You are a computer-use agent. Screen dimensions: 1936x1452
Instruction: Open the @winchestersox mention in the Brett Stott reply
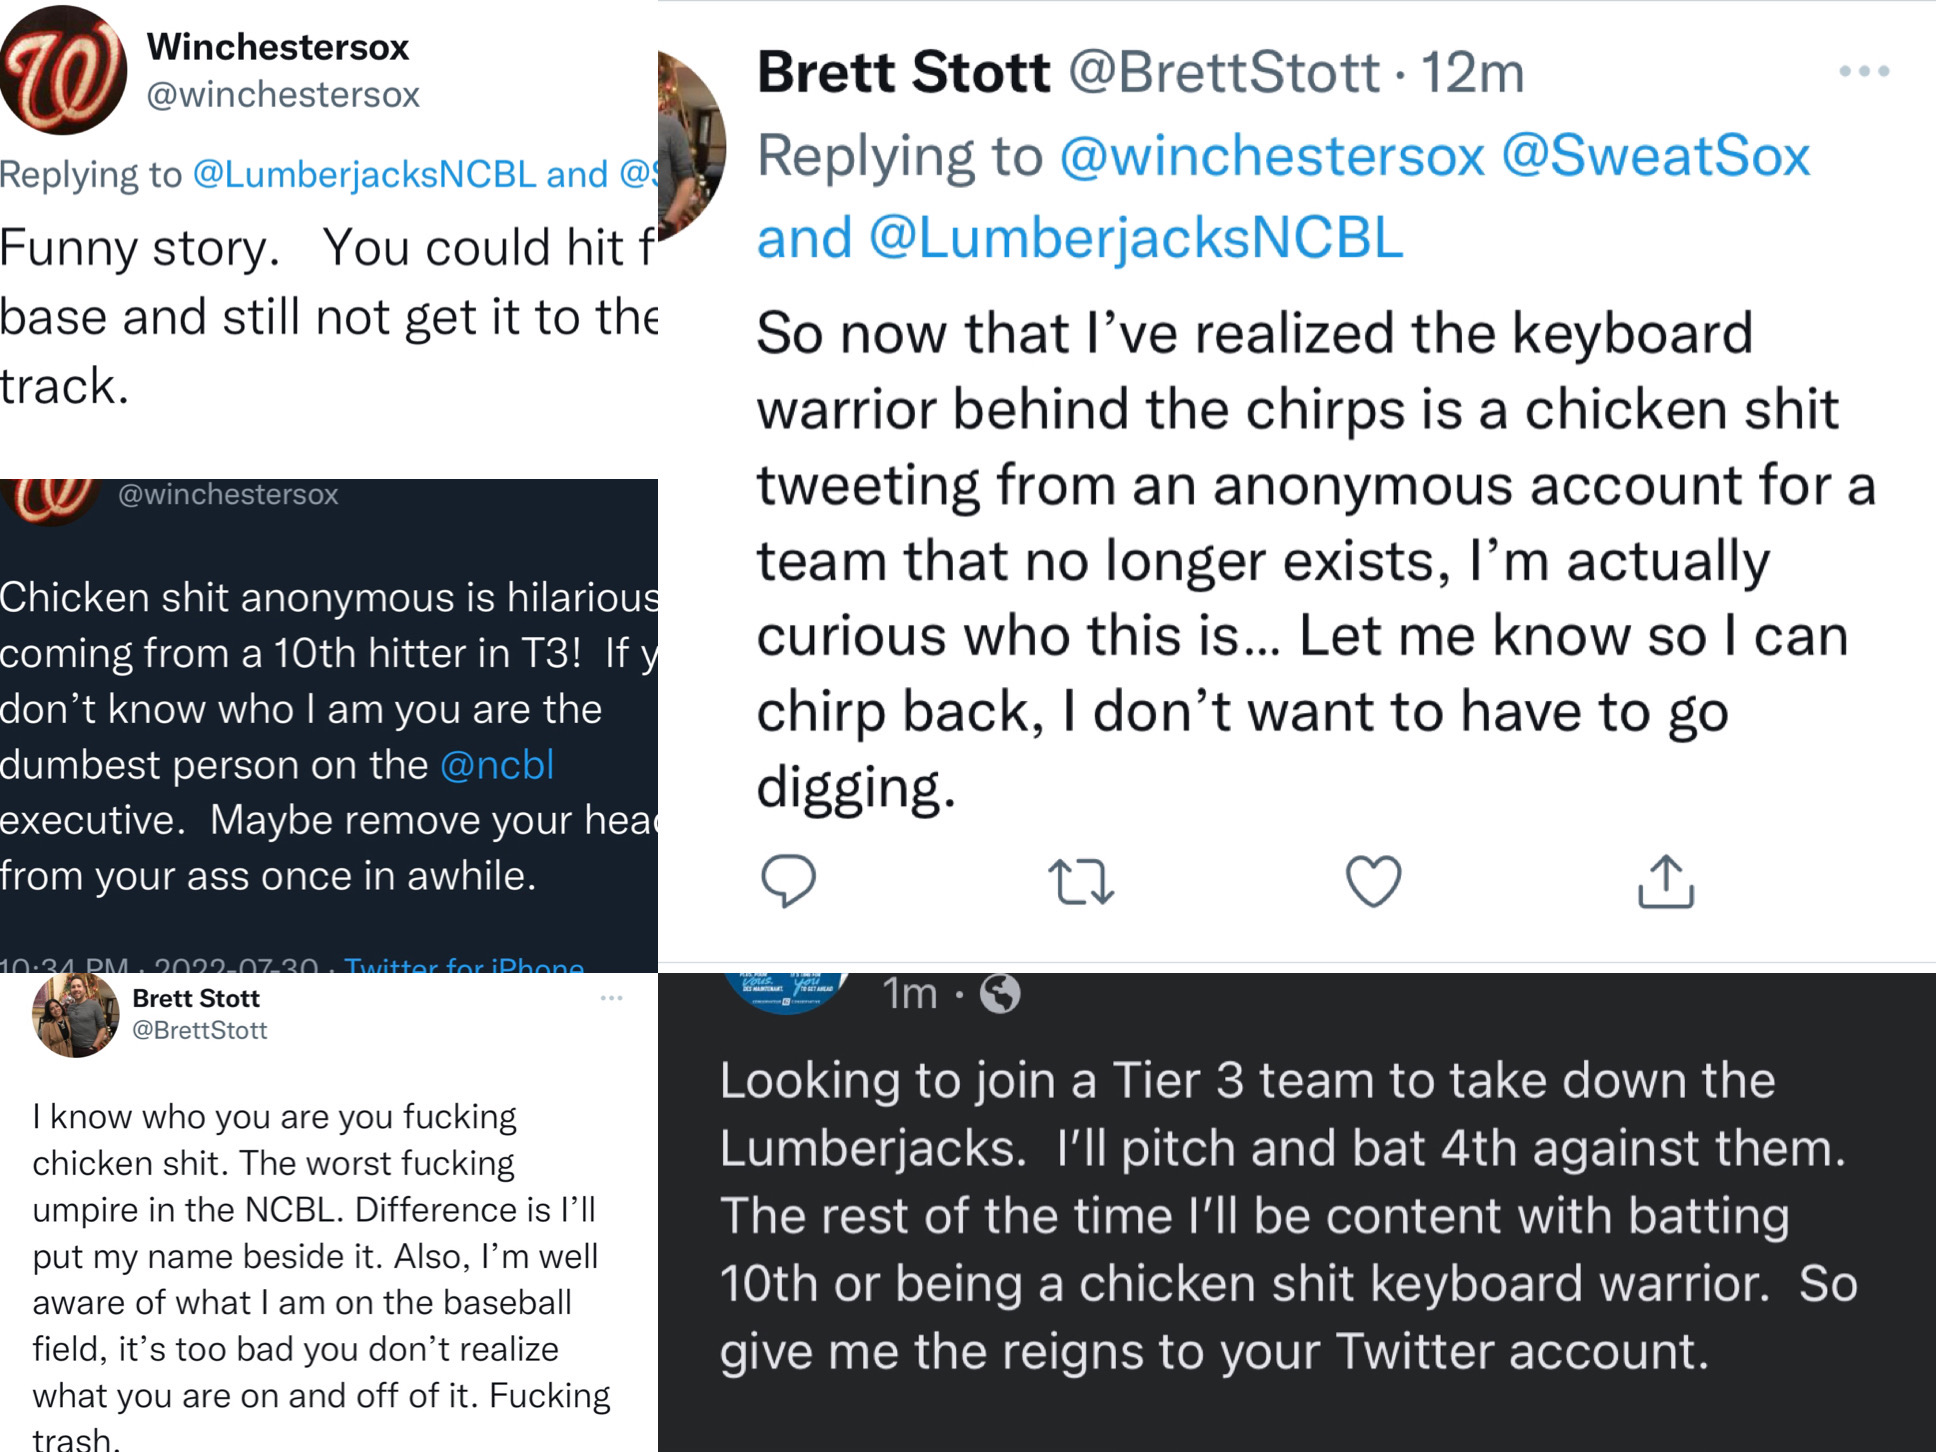[x=1272, y=156]
